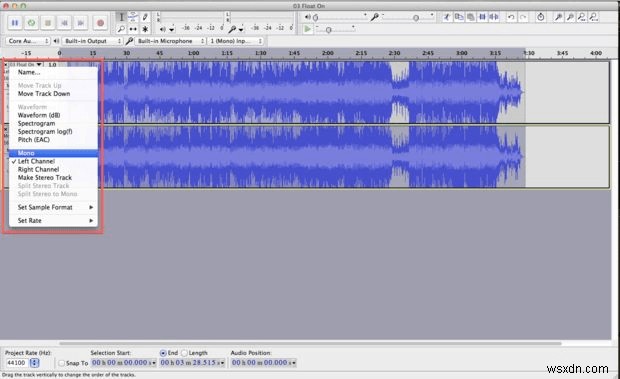This screenshot has height=379, width=620.
Task: Click the Play-at-speed green arrow
Action: (307, 29)
